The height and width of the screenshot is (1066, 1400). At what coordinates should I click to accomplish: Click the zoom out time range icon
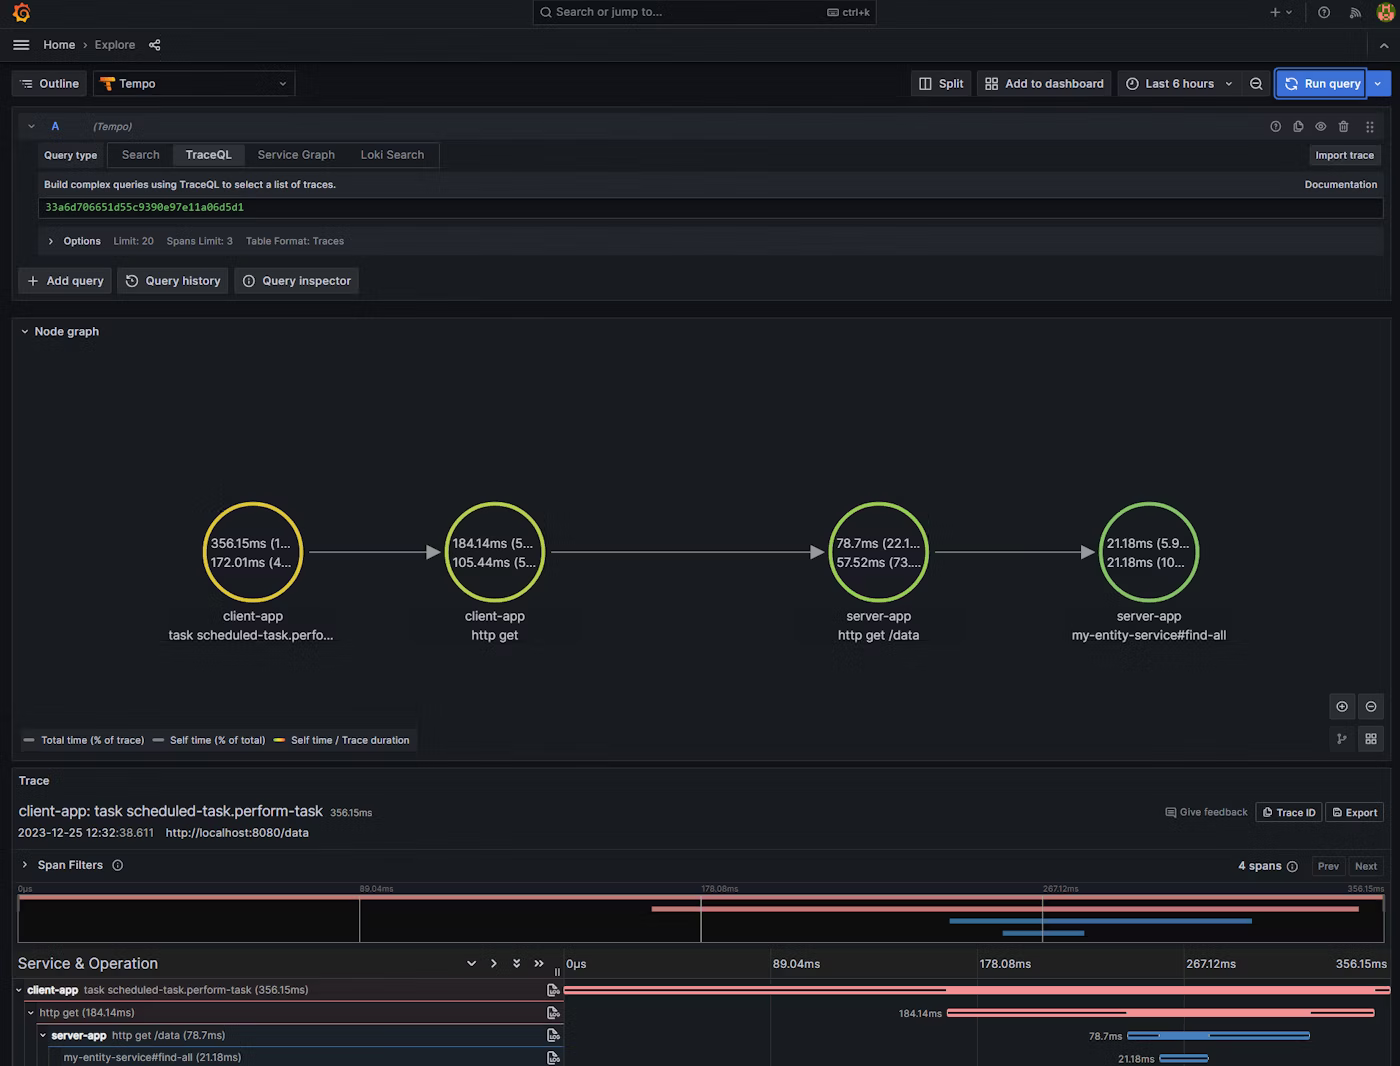[1256, 84]
